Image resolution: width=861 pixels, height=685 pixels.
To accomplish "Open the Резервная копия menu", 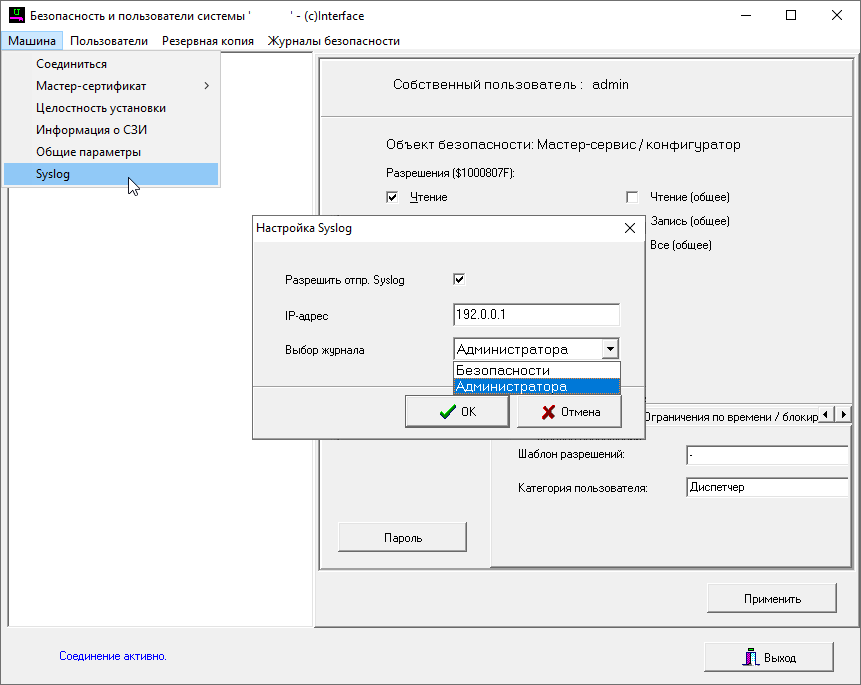I will (x=207, y=41).
